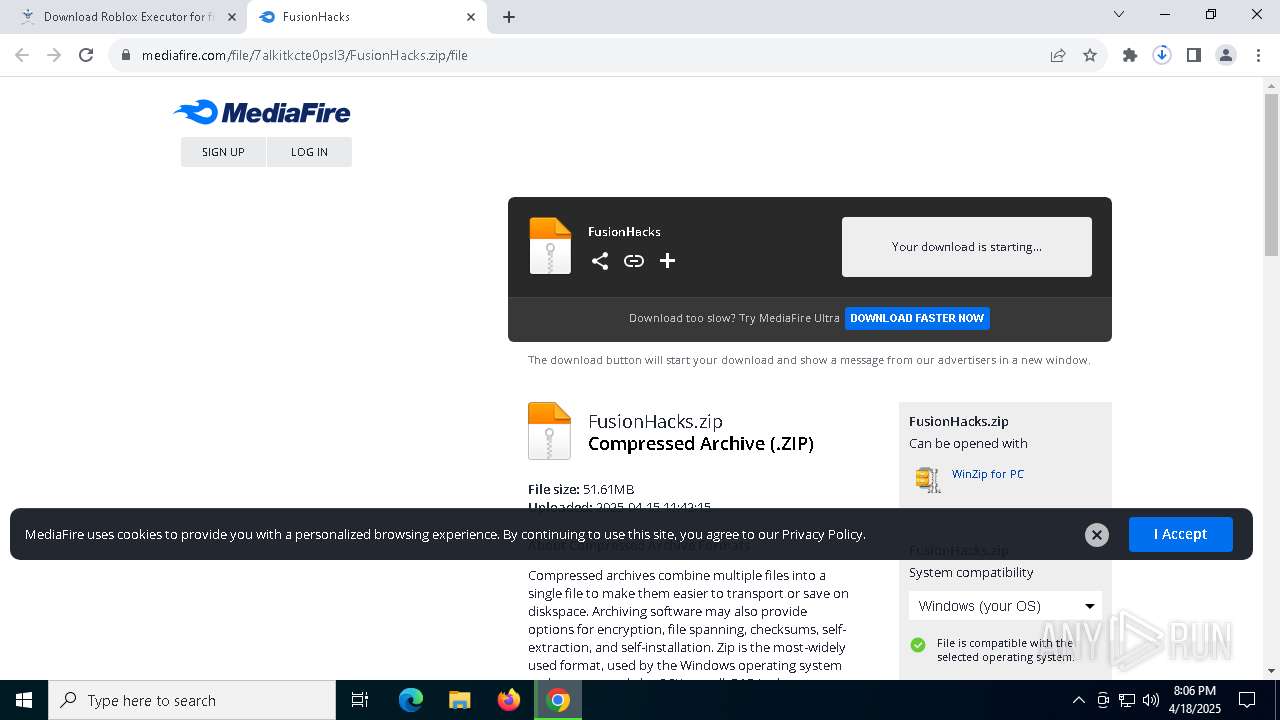This screenshot has height=720, width=1280.
Task: Click the network tray icon
Action: point(1127,700)
